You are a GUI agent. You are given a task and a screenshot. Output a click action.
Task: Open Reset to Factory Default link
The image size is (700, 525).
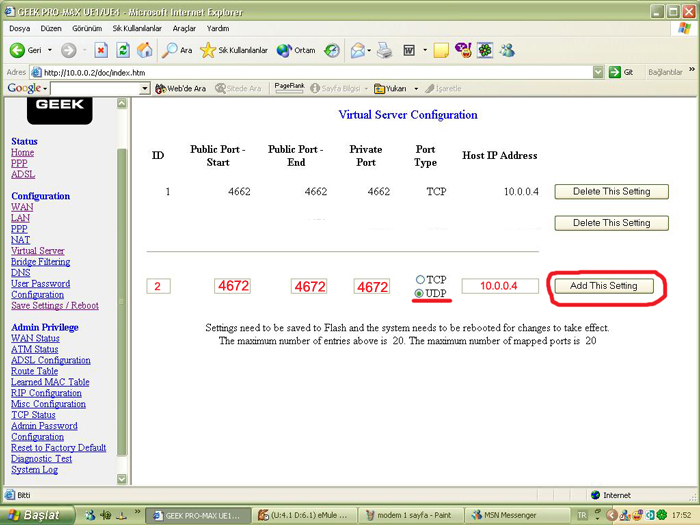58,448
